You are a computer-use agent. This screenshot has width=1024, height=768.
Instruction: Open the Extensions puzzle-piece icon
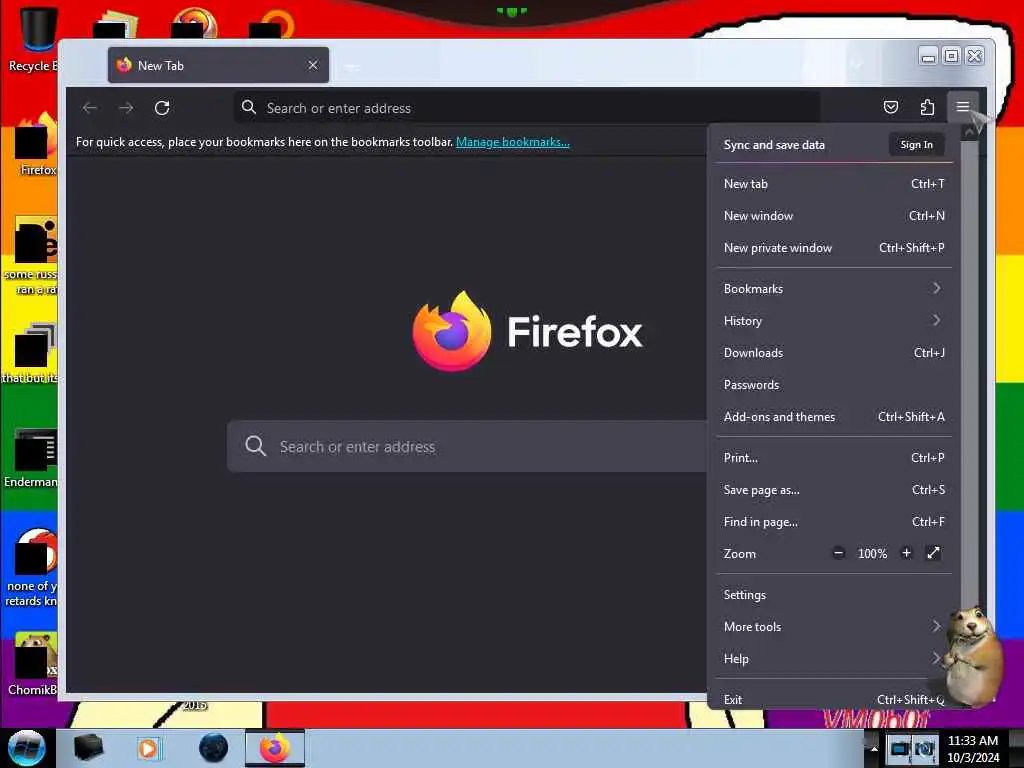(927, 107)
